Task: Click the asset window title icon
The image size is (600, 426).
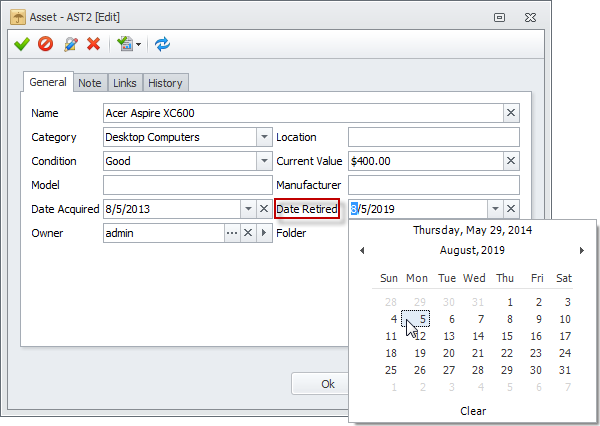Action: [18, 17]
